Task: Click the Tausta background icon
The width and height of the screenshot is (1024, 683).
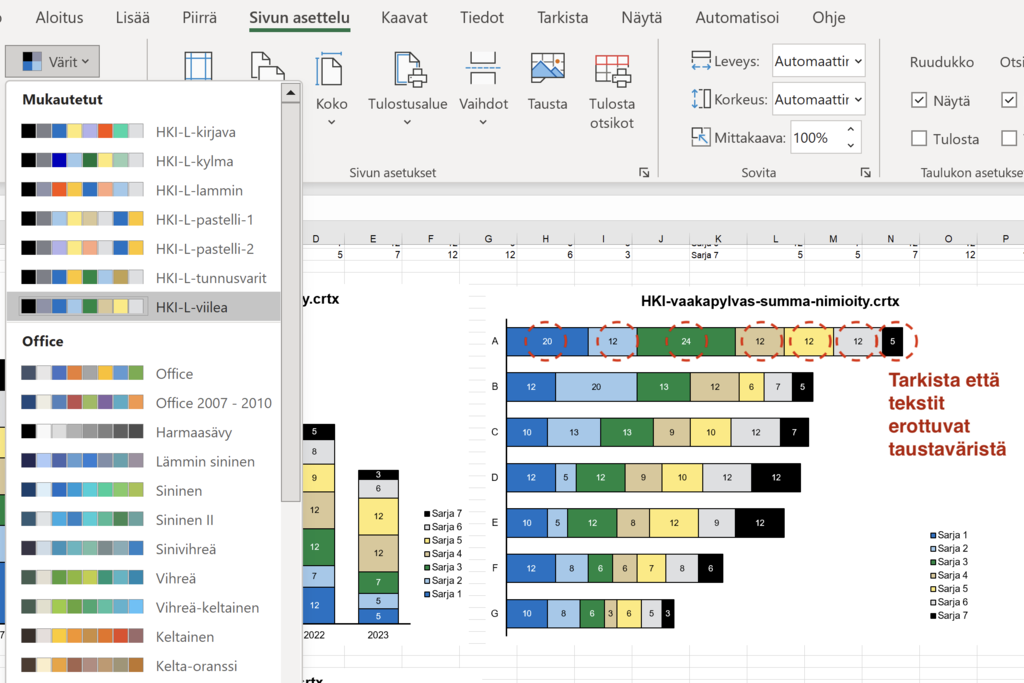Action: [547, 70]
